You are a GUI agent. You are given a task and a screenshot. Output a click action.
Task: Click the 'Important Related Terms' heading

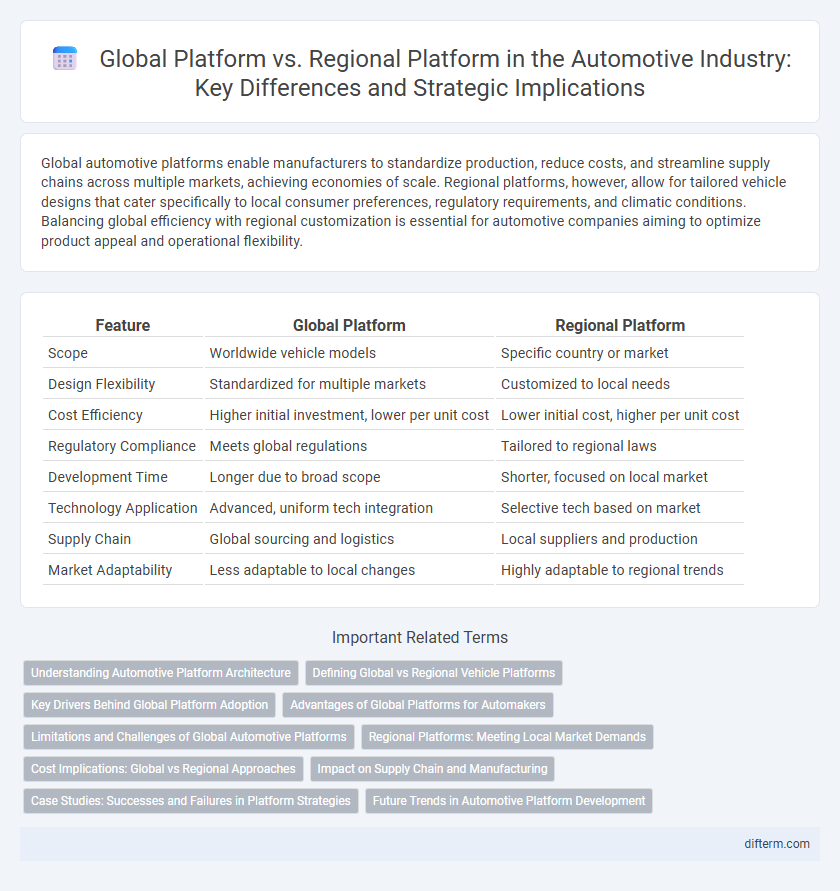420,638
